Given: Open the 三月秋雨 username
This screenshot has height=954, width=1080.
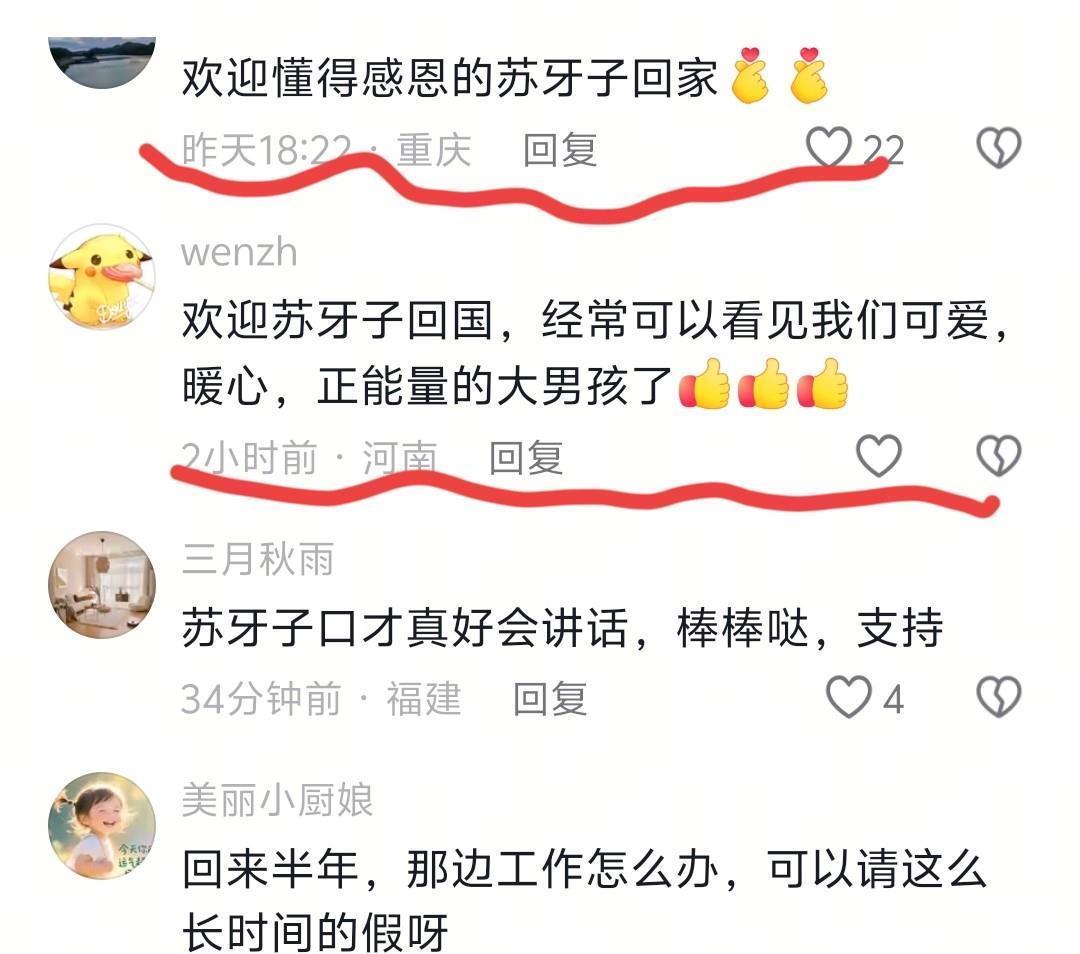Looking at the screenshot, I should click(258, 559).
